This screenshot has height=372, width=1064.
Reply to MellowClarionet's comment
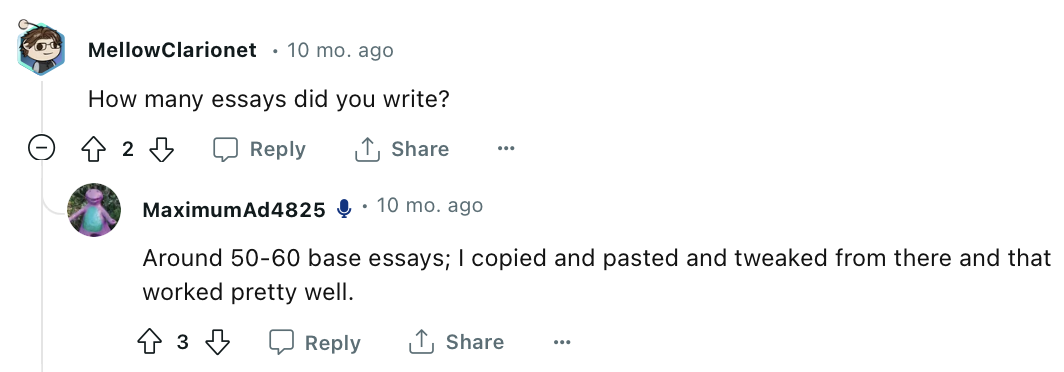[259, 149]
